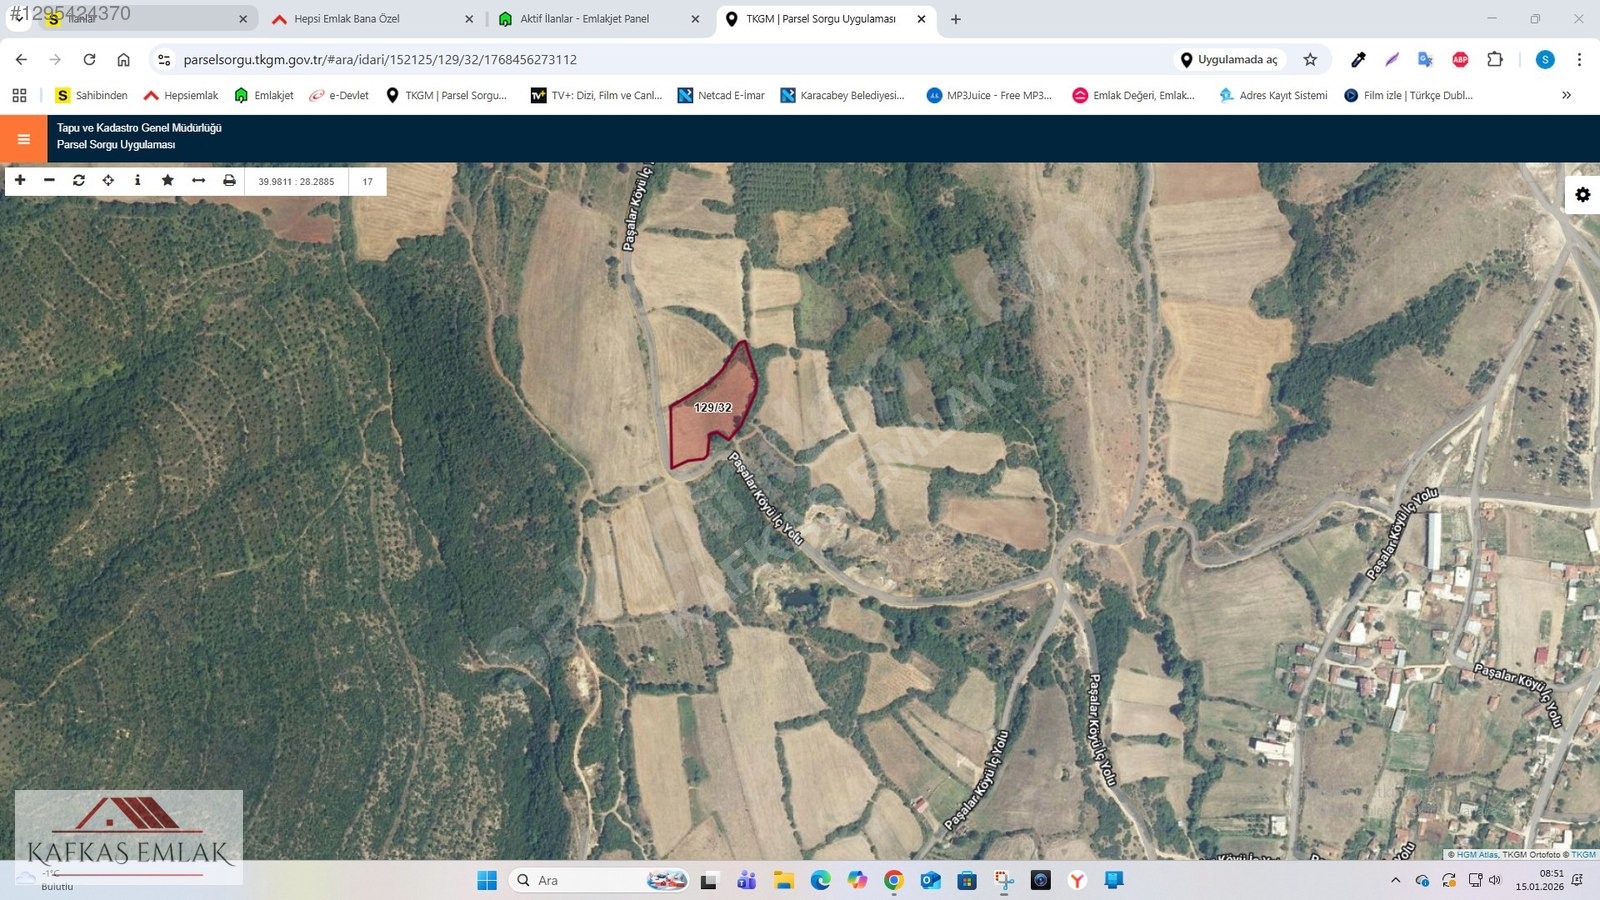Open Chrome three-dot menu
The height and width of the screenshot is (900, 1600).
click(x=1579, y=60)
